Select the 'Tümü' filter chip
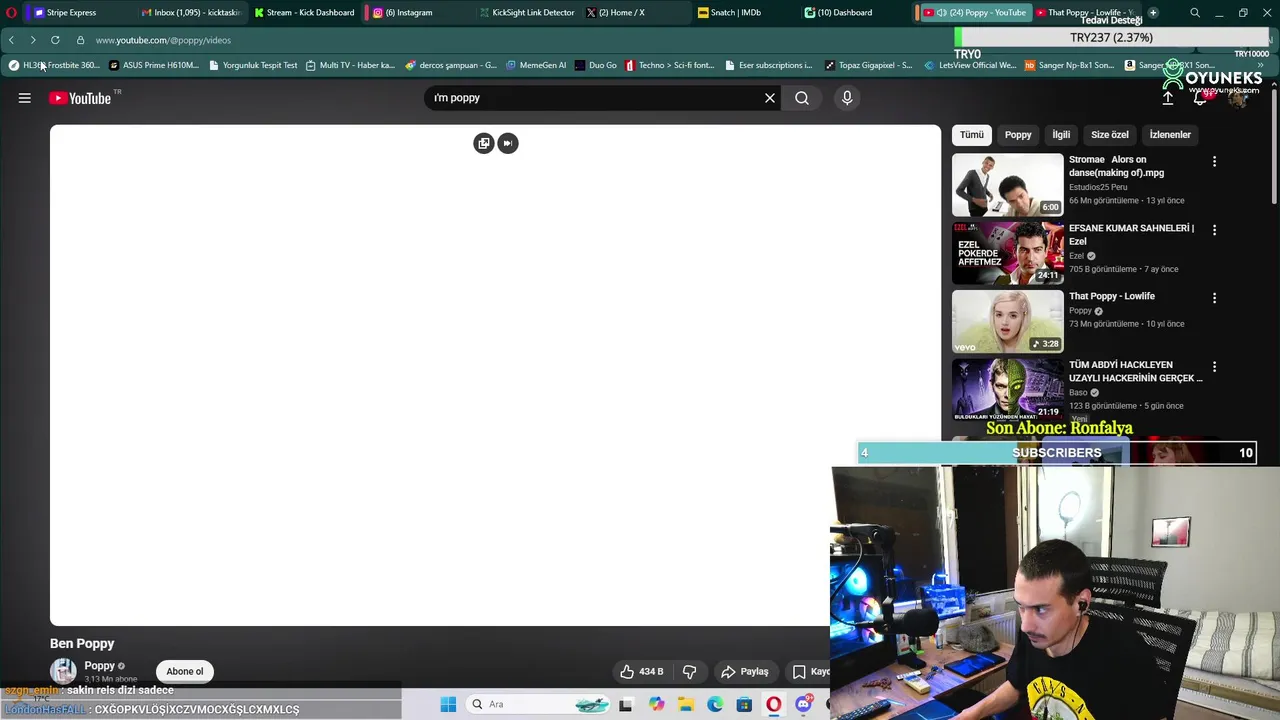1280x720 pixels. point(972,135)
